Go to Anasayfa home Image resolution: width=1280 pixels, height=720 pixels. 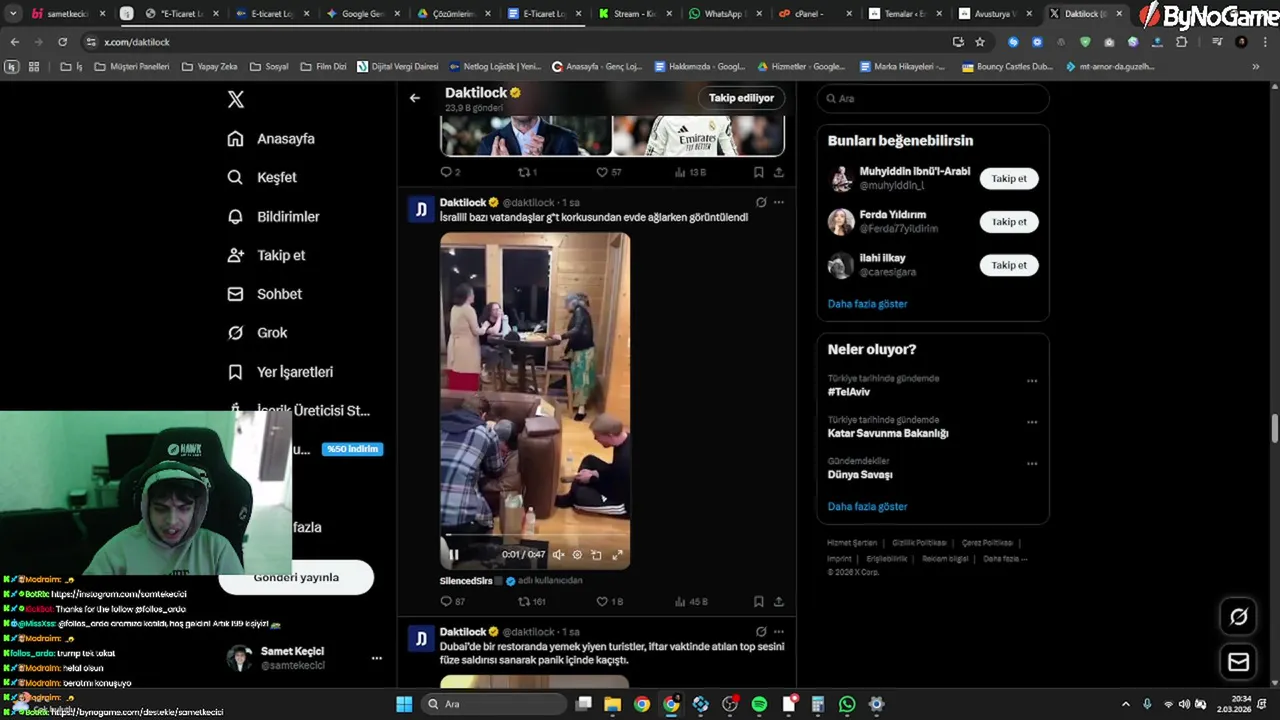(271, 139)
